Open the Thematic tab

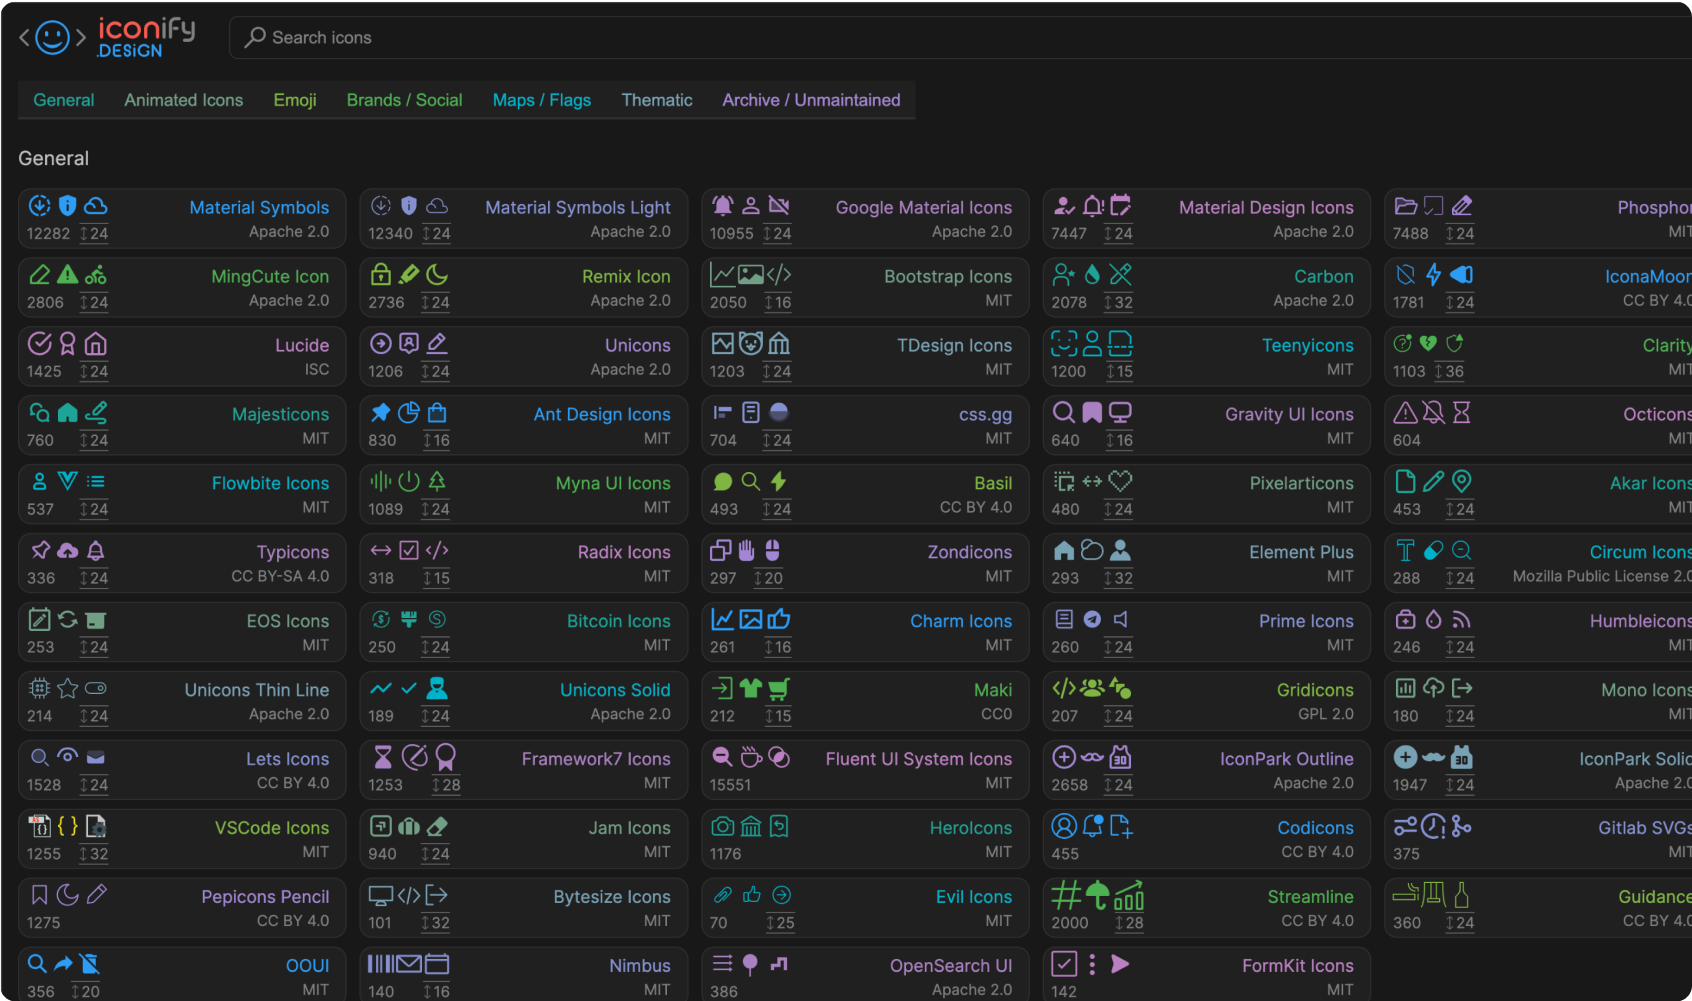(x=657, y=100)
